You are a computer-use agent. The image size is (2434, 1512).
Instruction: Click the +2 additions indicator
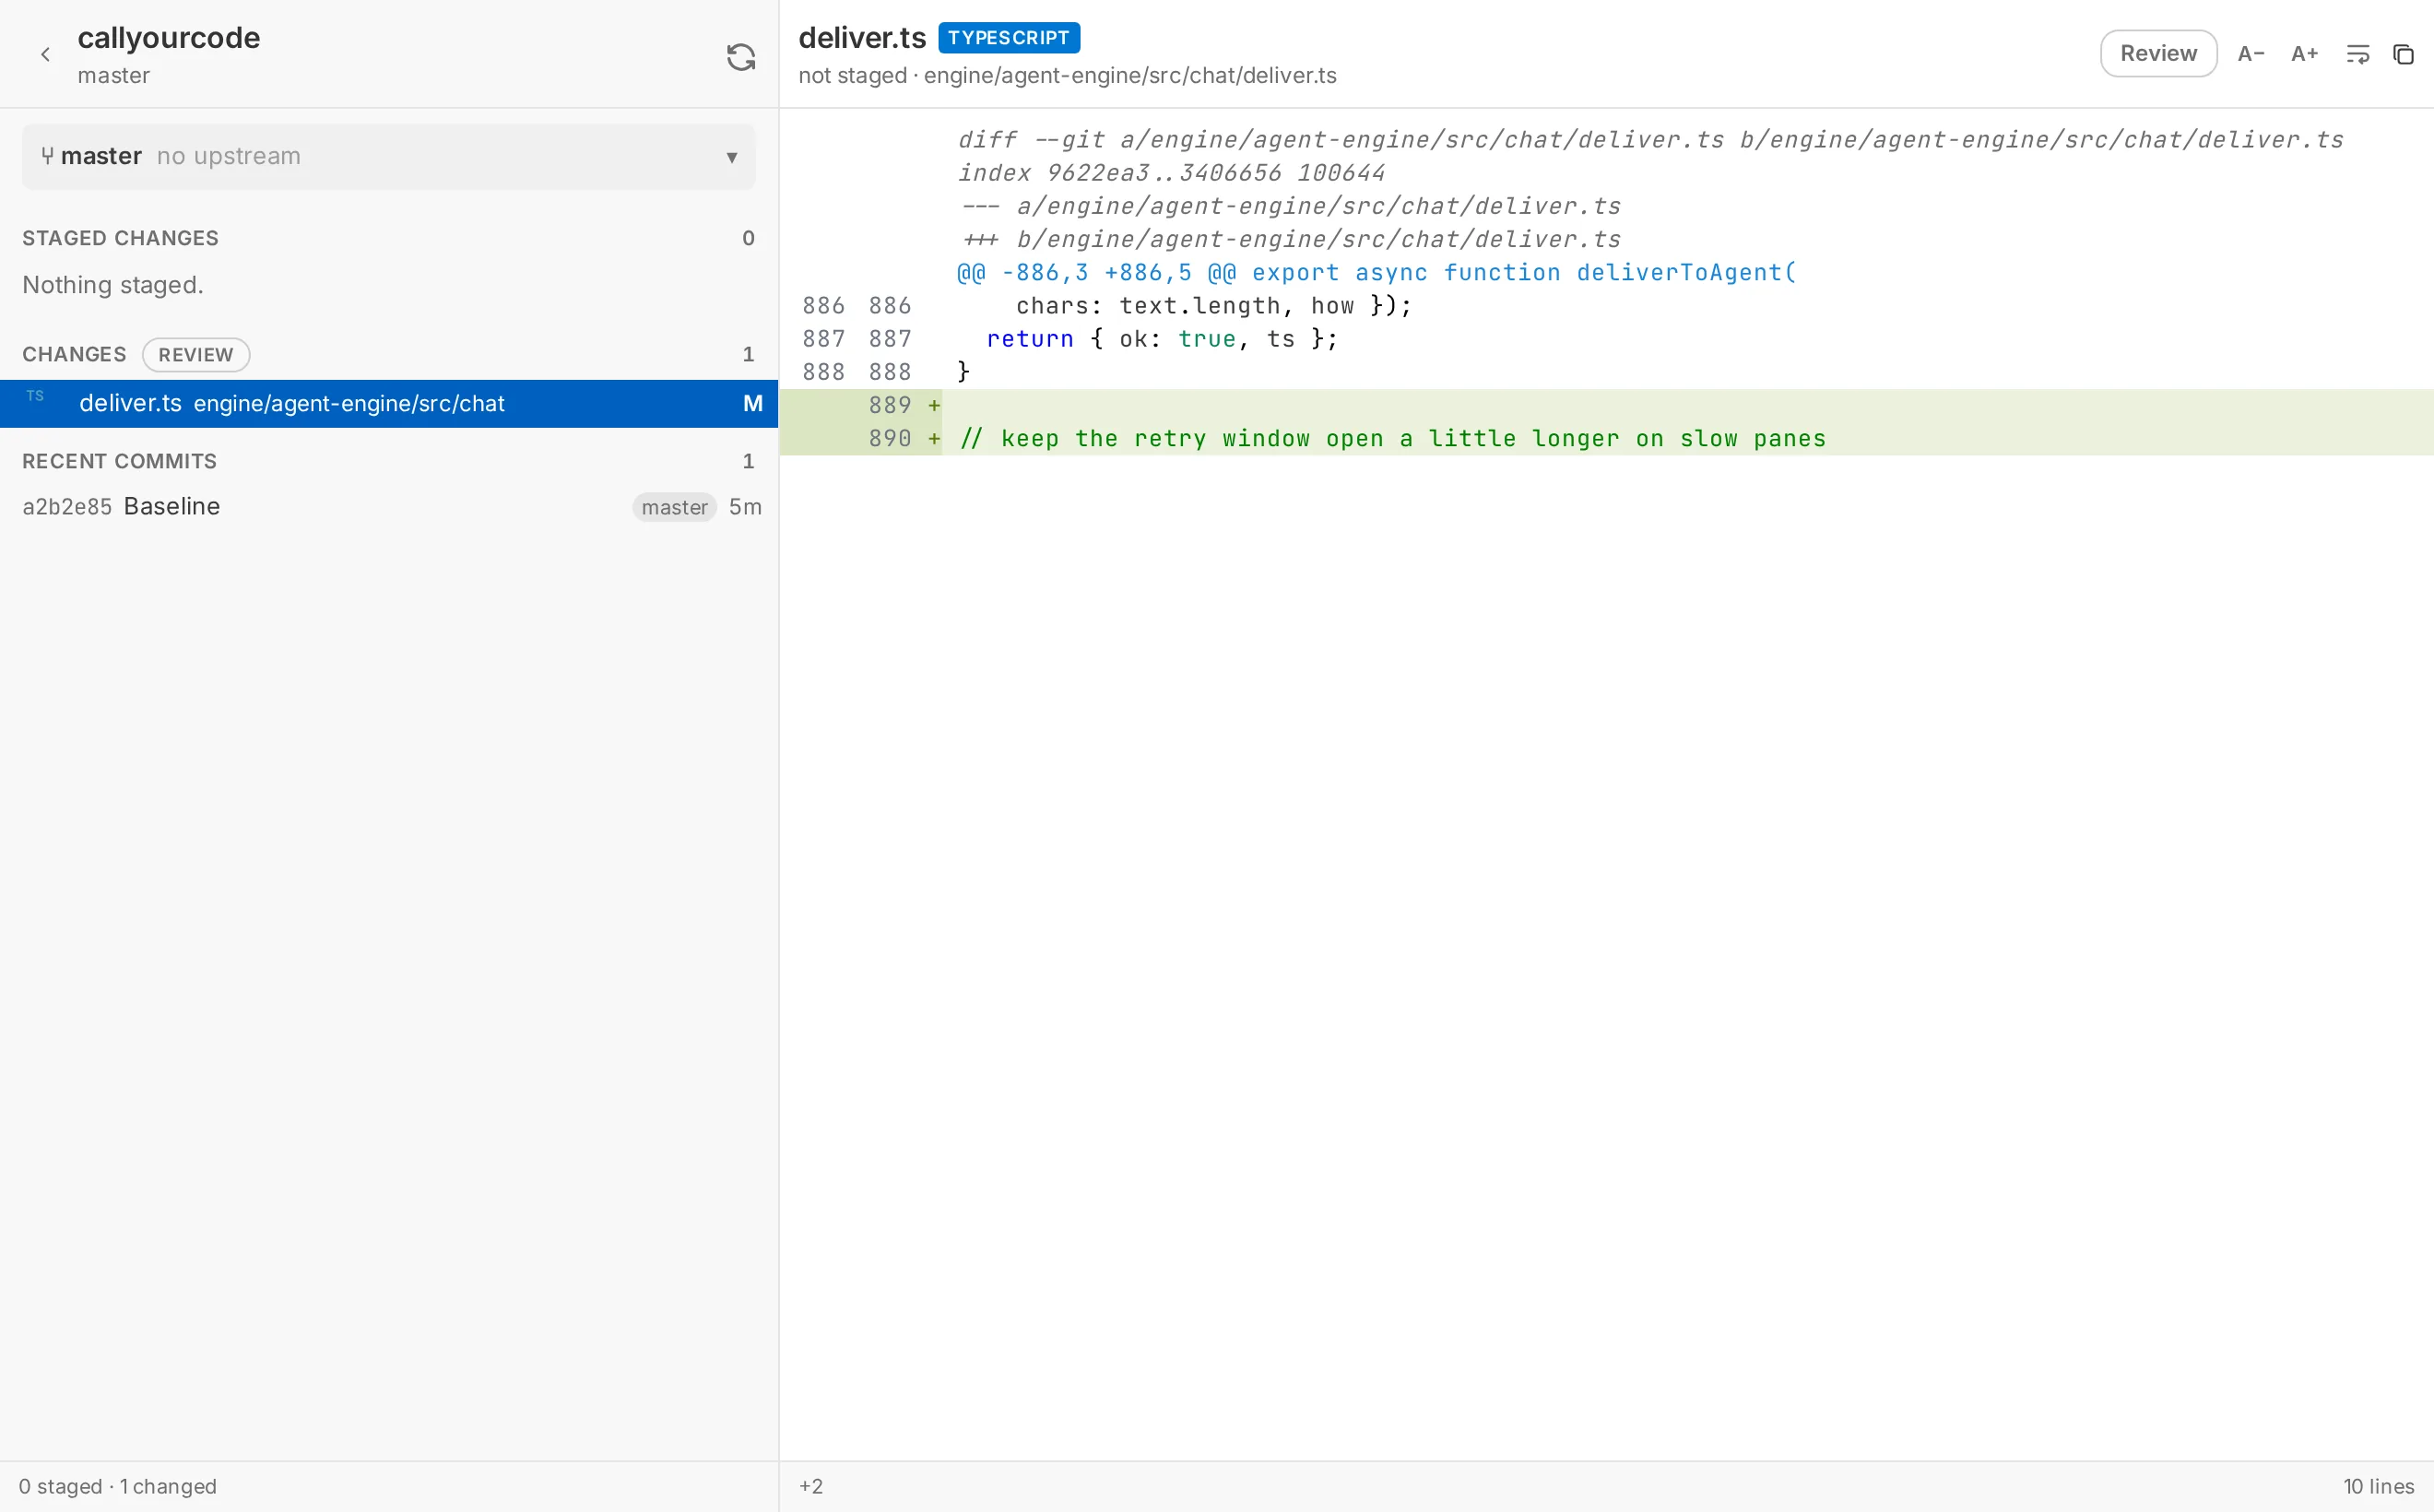click(x=811, y=1487)
